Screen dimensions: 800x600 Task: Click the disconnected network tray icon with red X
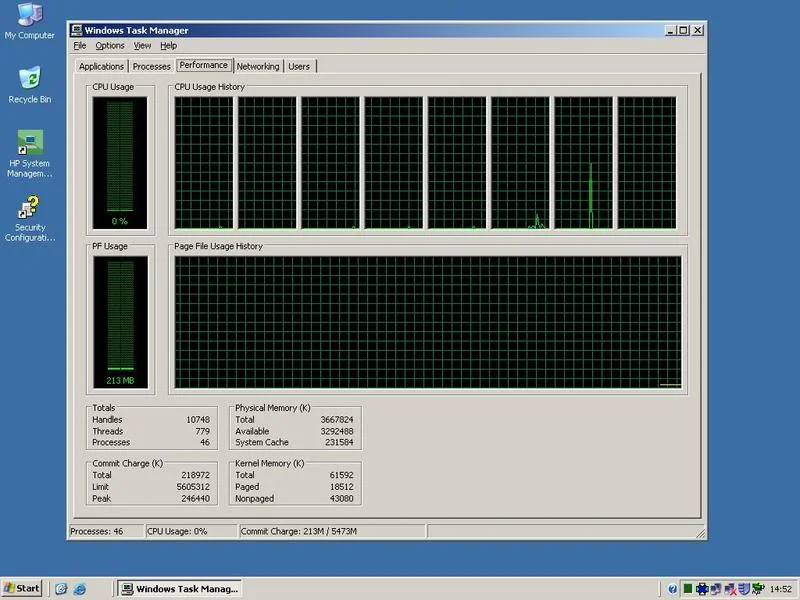(x=730, y=589)
